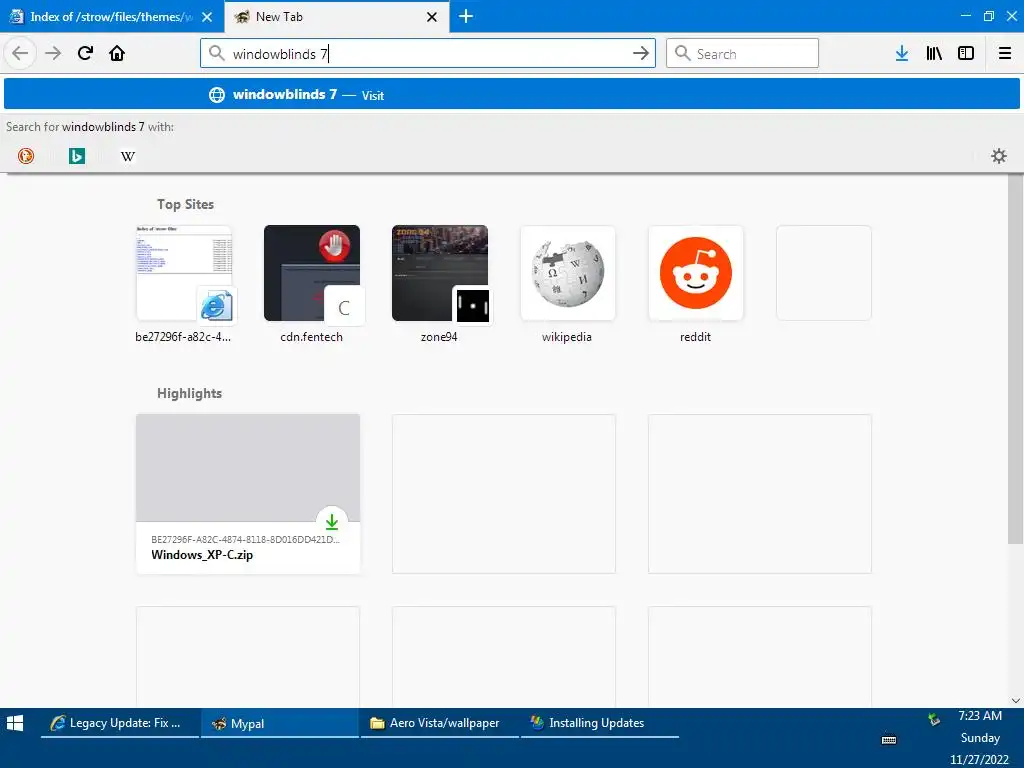Search with Bing engine icon
Image resolution: width=1024 pixels, height=768 pixels.
click(77, 156)
